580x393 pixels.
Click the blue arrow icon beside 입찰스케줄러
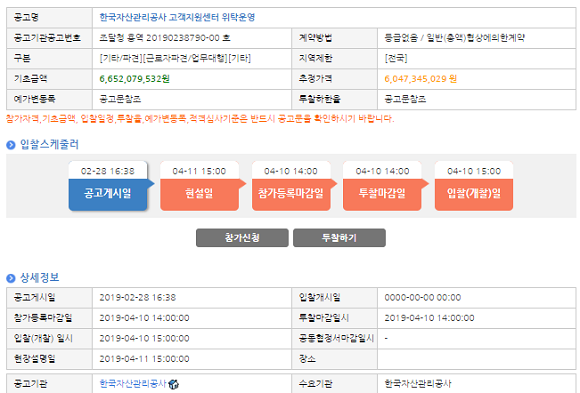pyautogui.click(x=11, y=145)
